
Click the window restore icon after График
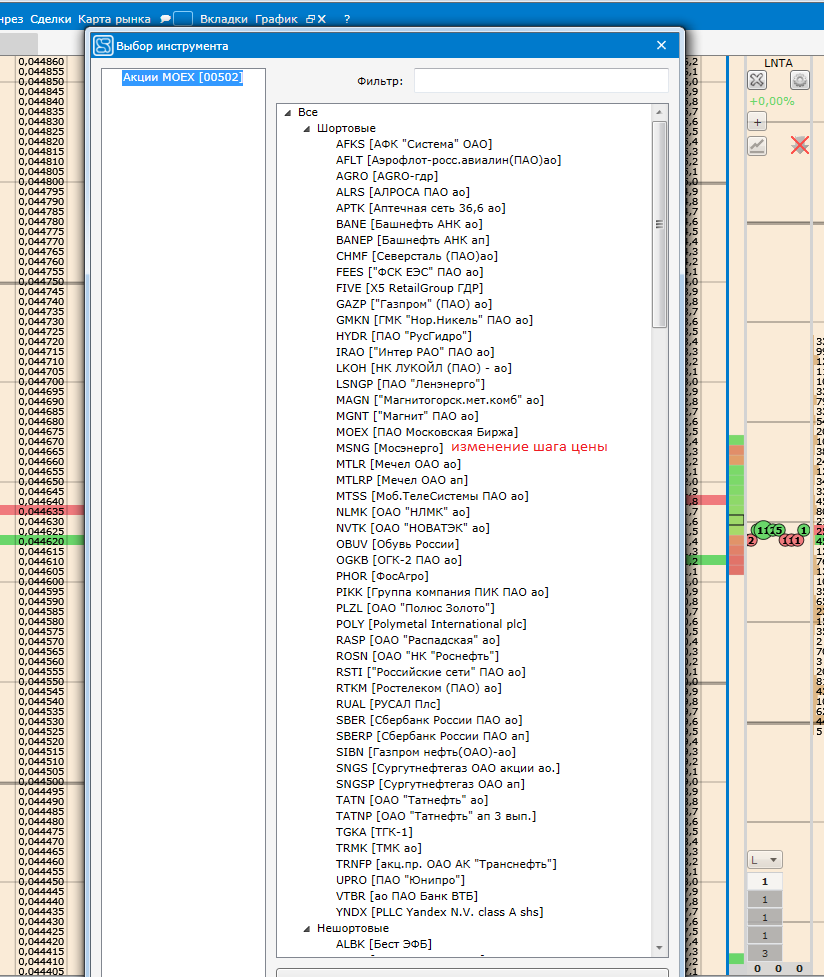(310, 19)
